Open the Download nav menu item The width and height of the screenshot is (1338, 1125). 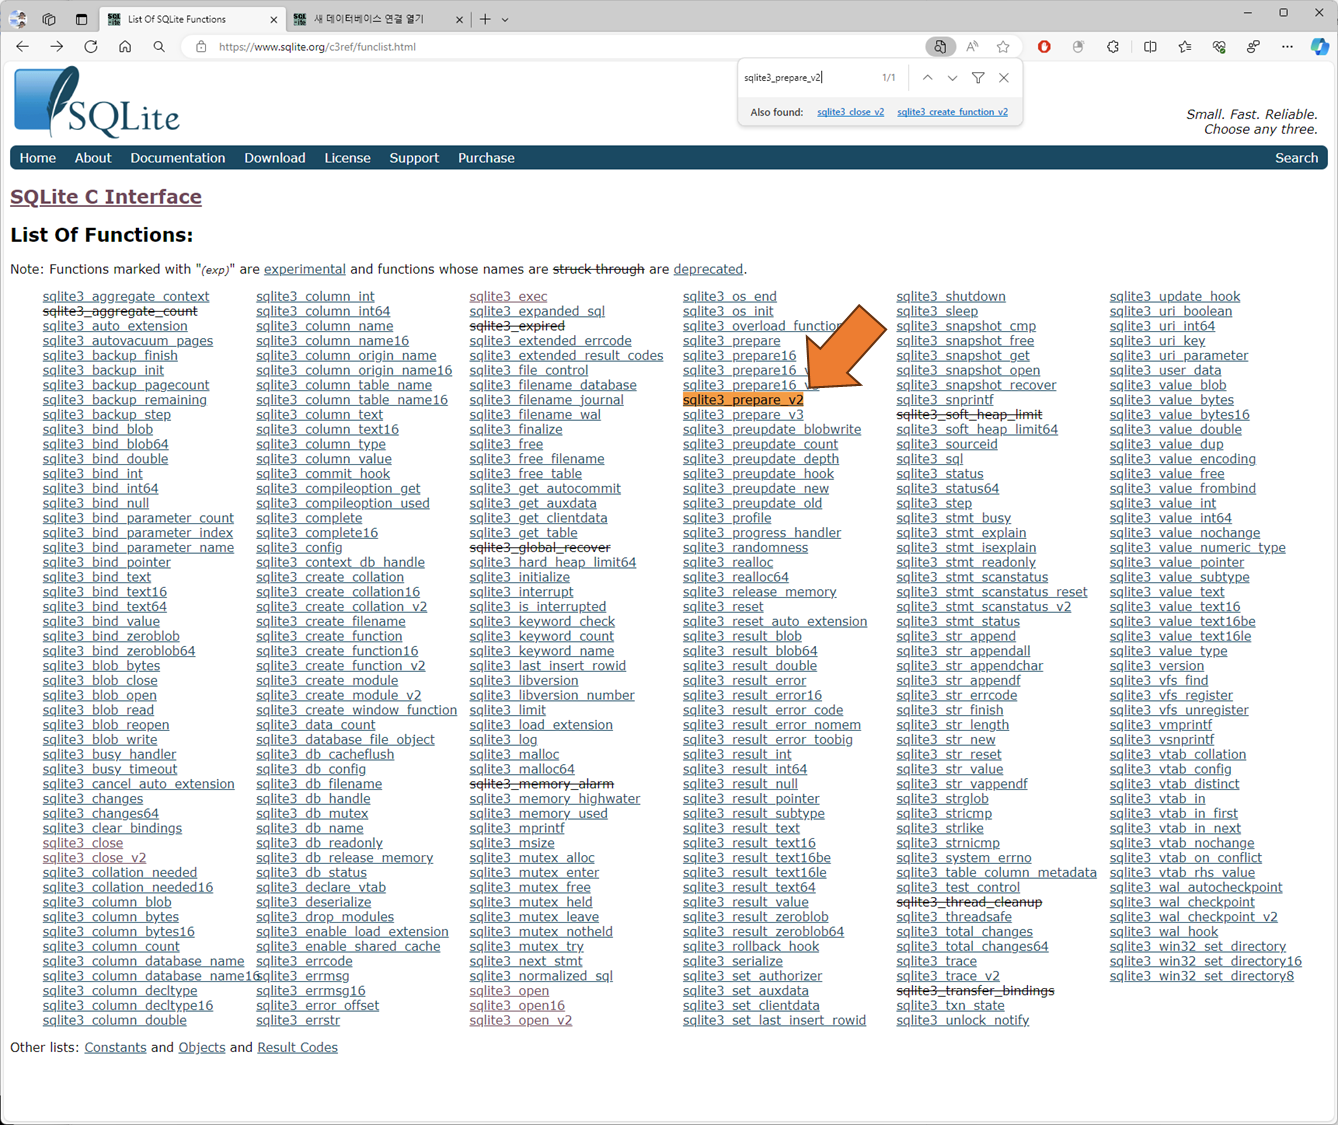pyautogui.click(x=275, y=158)
